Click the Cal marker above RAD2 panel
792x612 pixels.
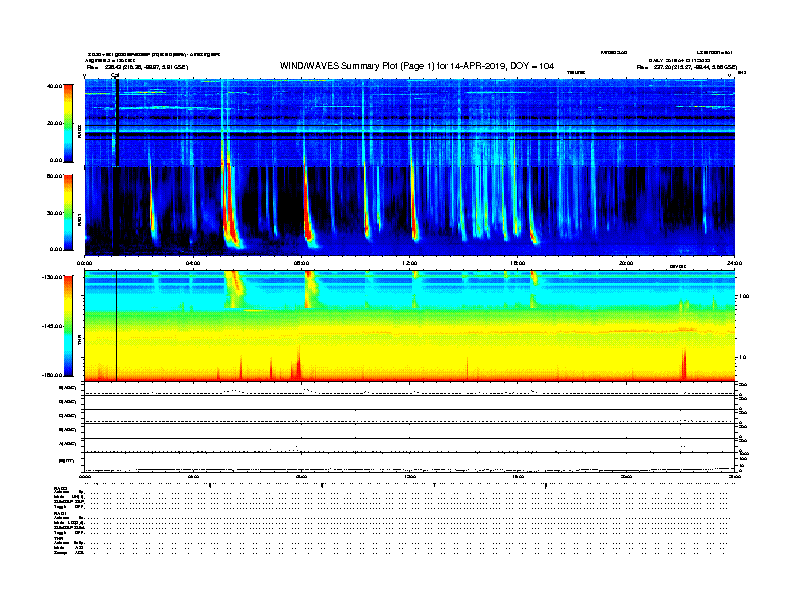pyautogui.click(x=115, y=76)
